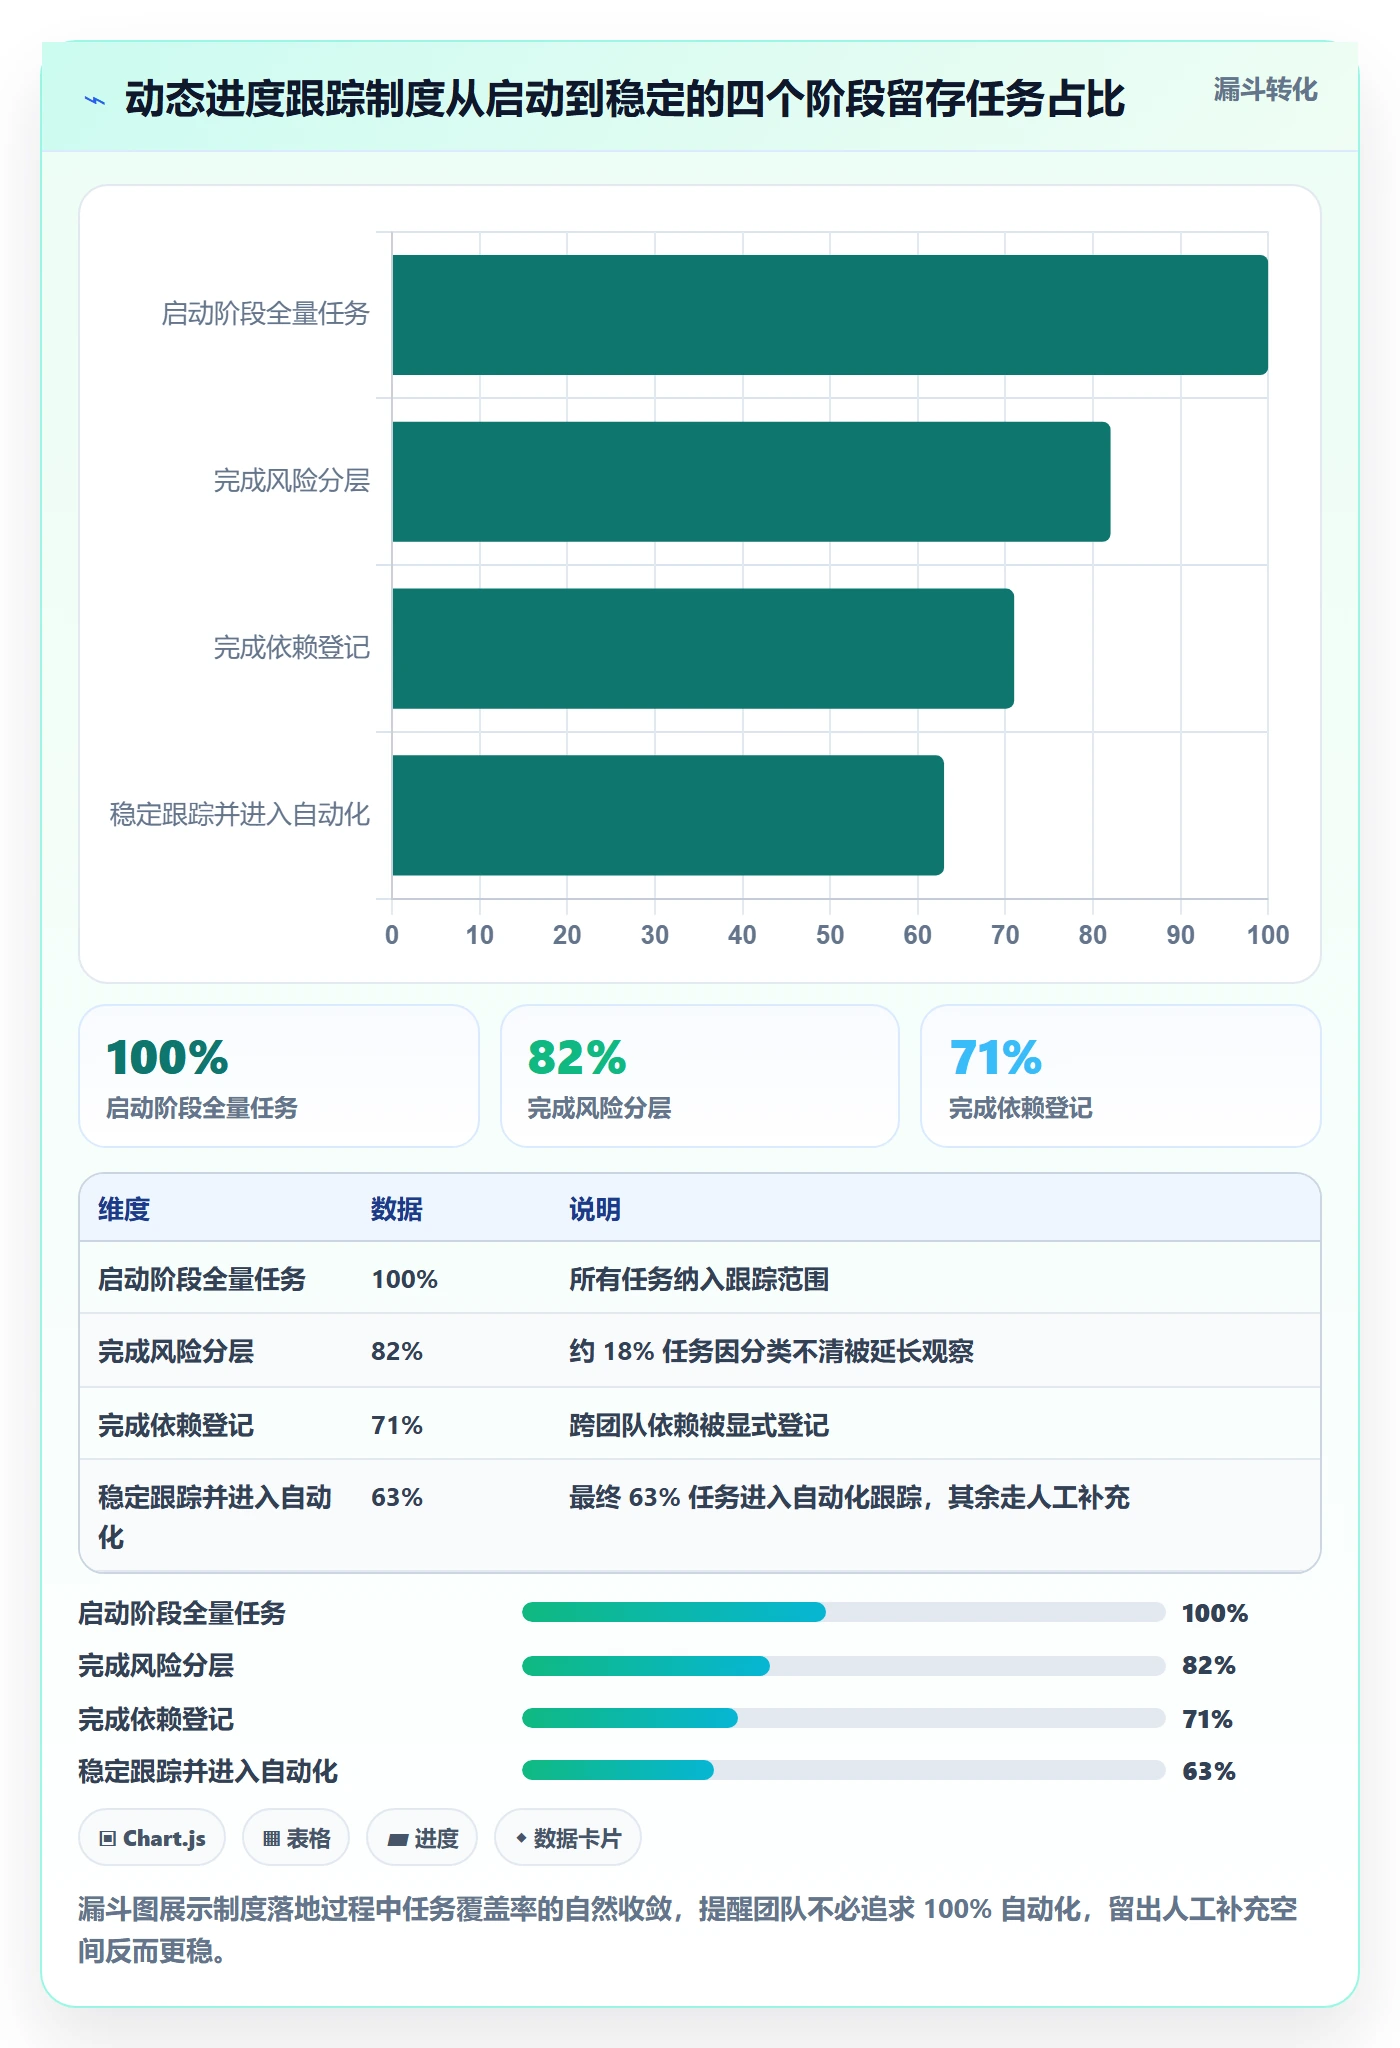Click the 说明 column header
The image size is (1400, 2048).
[595, 1209]
